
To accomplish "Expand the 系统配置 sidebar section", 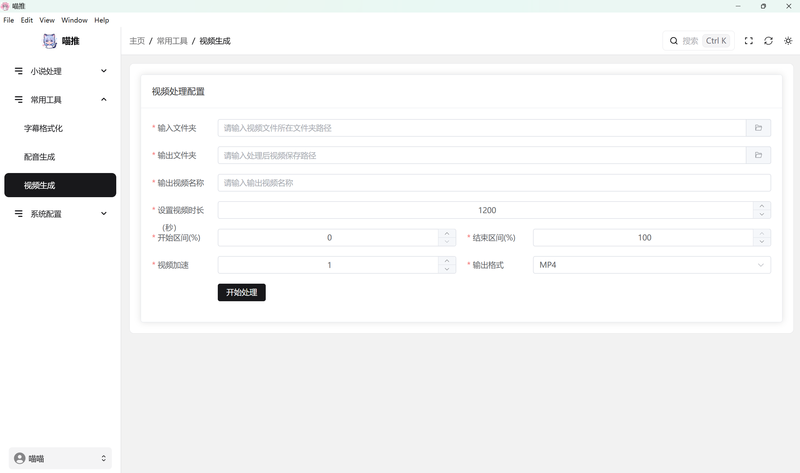I will coord(60,214).
